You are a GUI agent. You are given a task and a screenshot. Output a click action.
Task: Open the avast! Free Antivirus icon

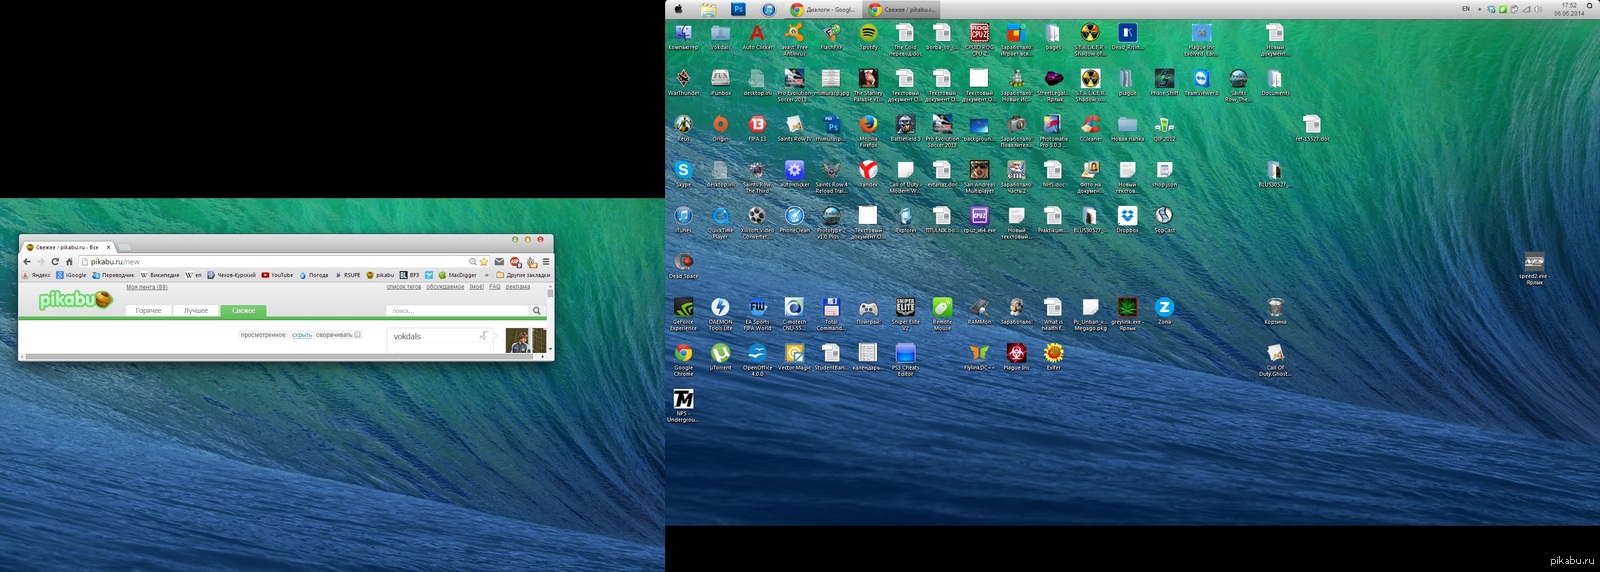[794, 38]
